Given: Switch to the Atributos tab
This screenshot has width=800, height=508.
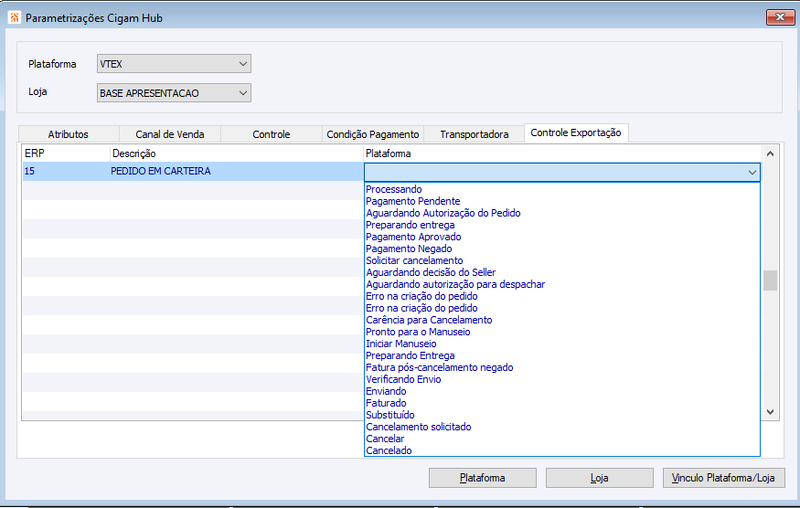Looking at the screenshot, I should coord(68,134).
